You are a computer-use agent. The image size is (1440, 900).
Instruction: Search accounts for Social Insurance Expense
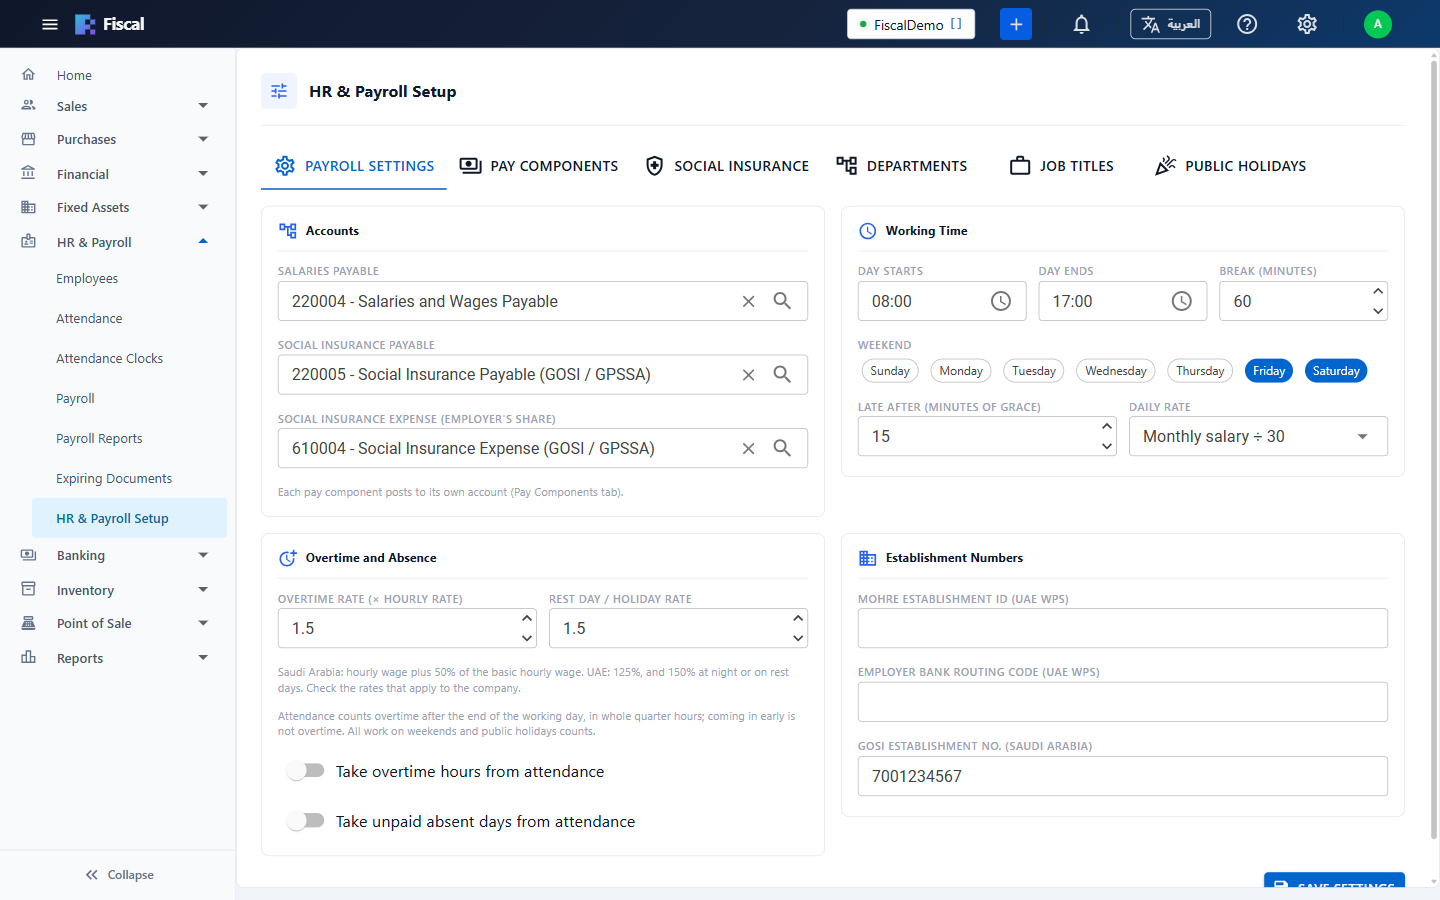click(x=782, y=449)
